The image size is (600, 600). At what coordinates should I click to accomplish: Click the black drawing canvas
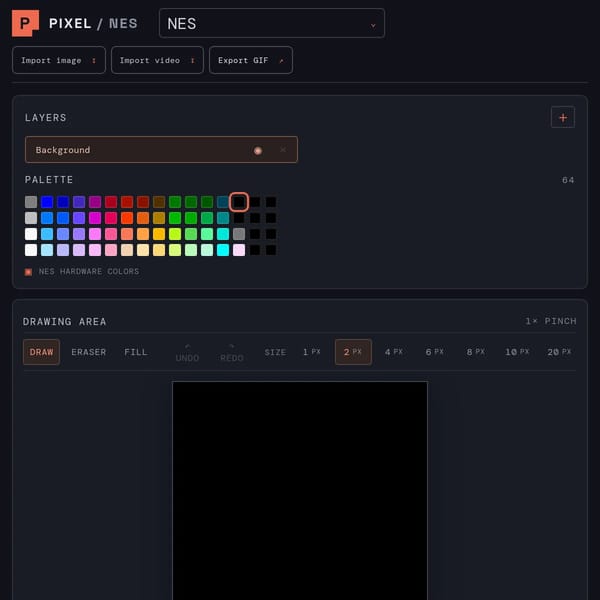[300, 491]
